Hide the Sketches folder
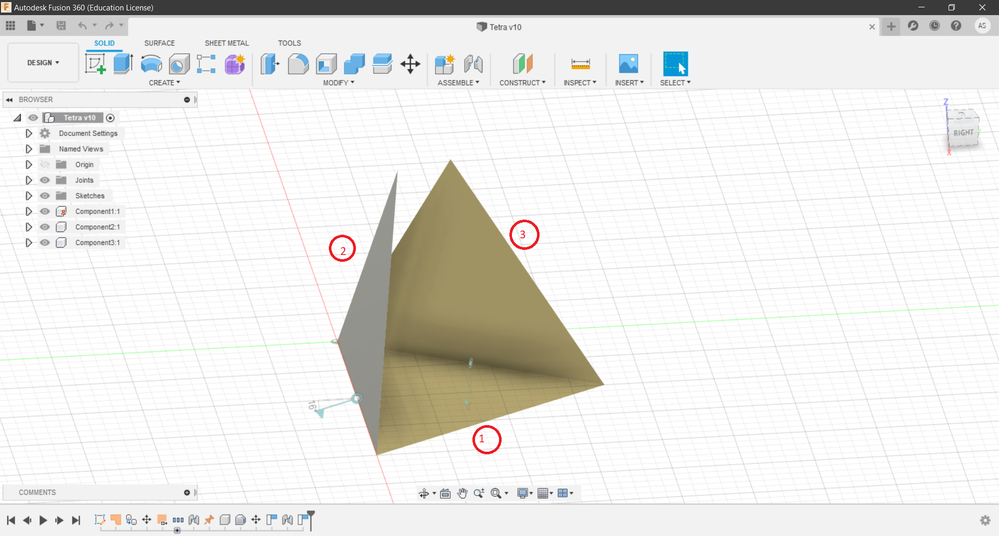This screenshot has height=536, width=999. [45, 196]
